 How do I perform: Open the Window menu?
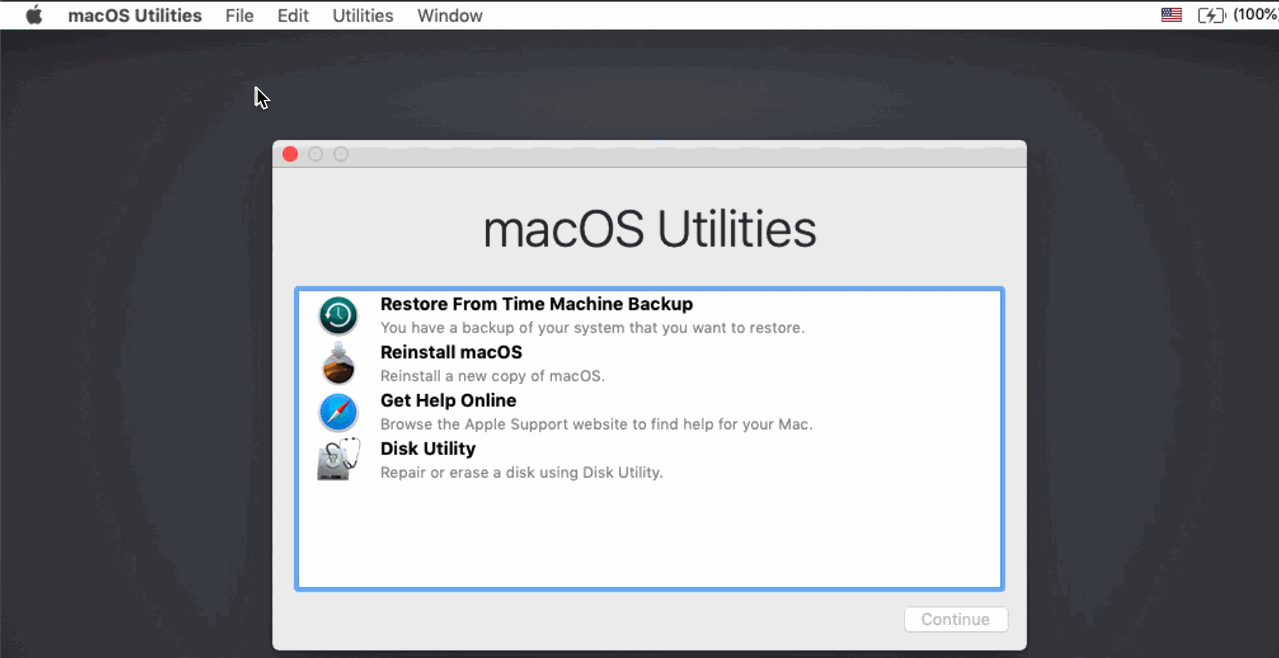[x=449, y=16]
